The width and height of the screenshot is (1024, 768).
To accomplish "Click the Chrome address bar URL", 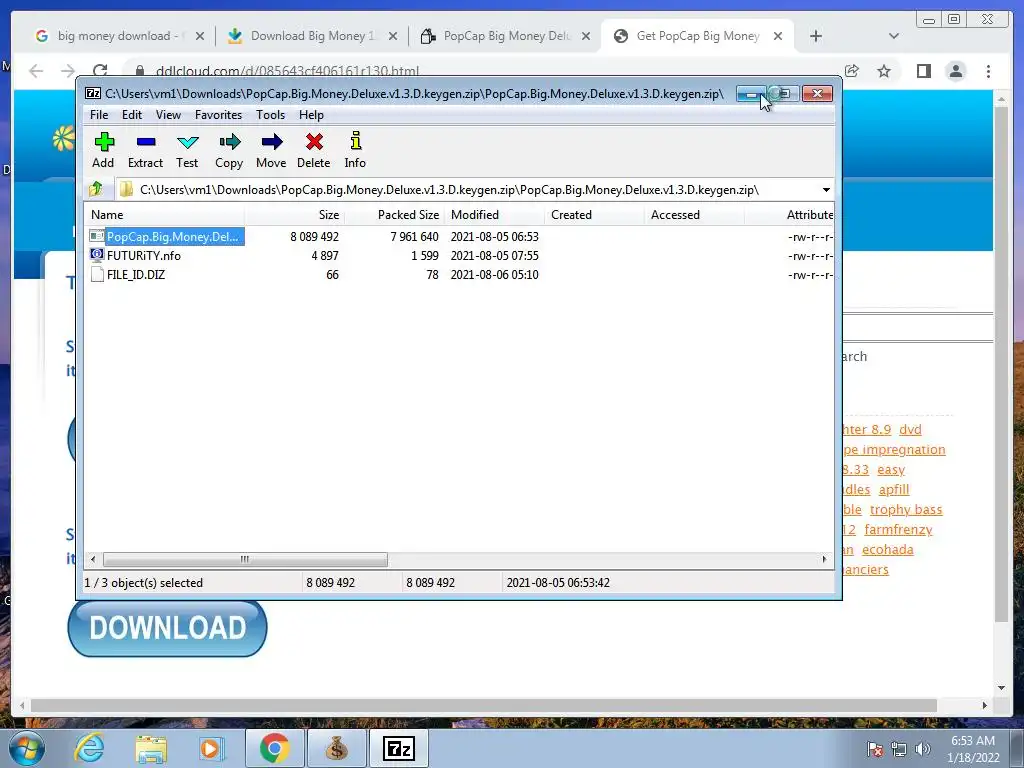I will pyautogui.click(x=287, y=71).
